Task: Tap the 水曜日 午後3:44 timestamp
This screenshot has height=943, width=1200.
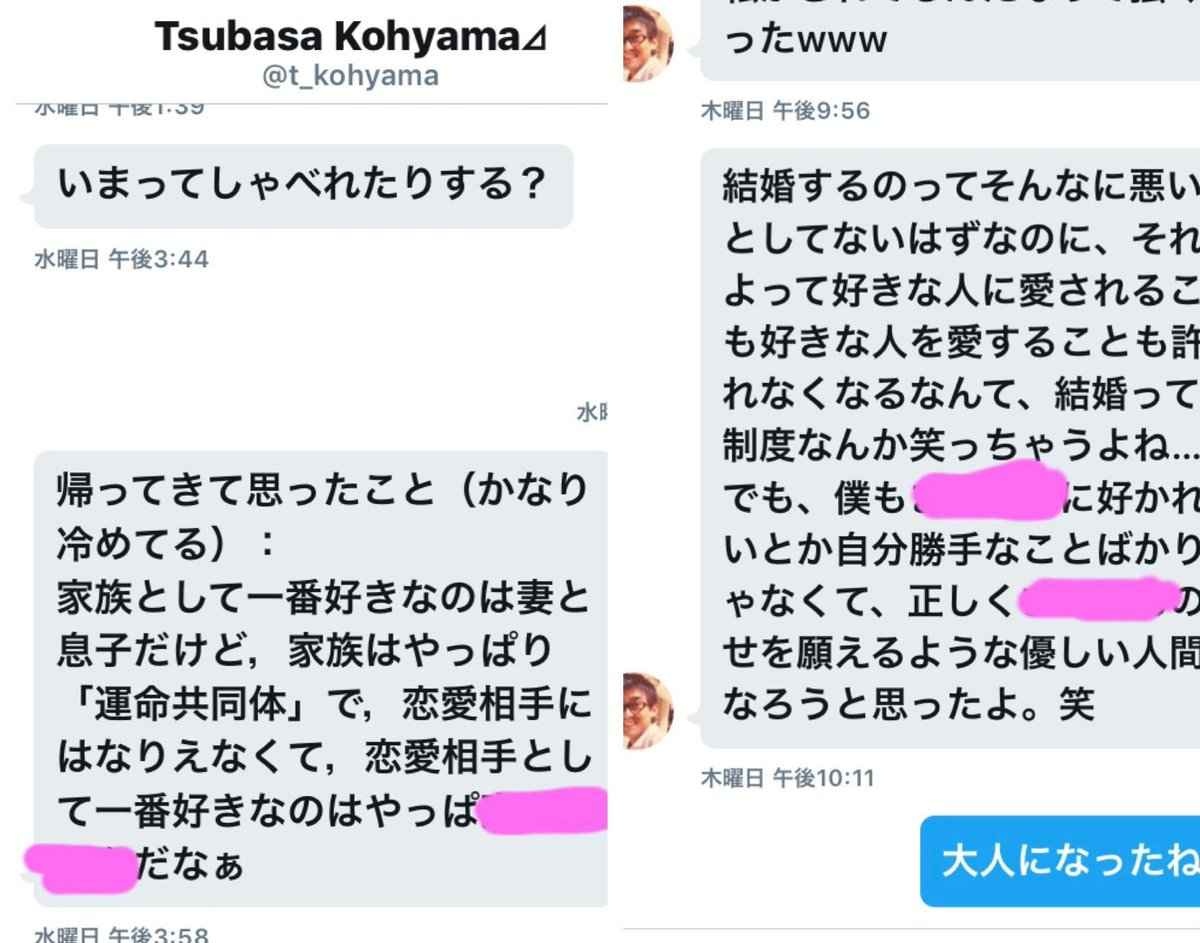Action: pos(121,260)
